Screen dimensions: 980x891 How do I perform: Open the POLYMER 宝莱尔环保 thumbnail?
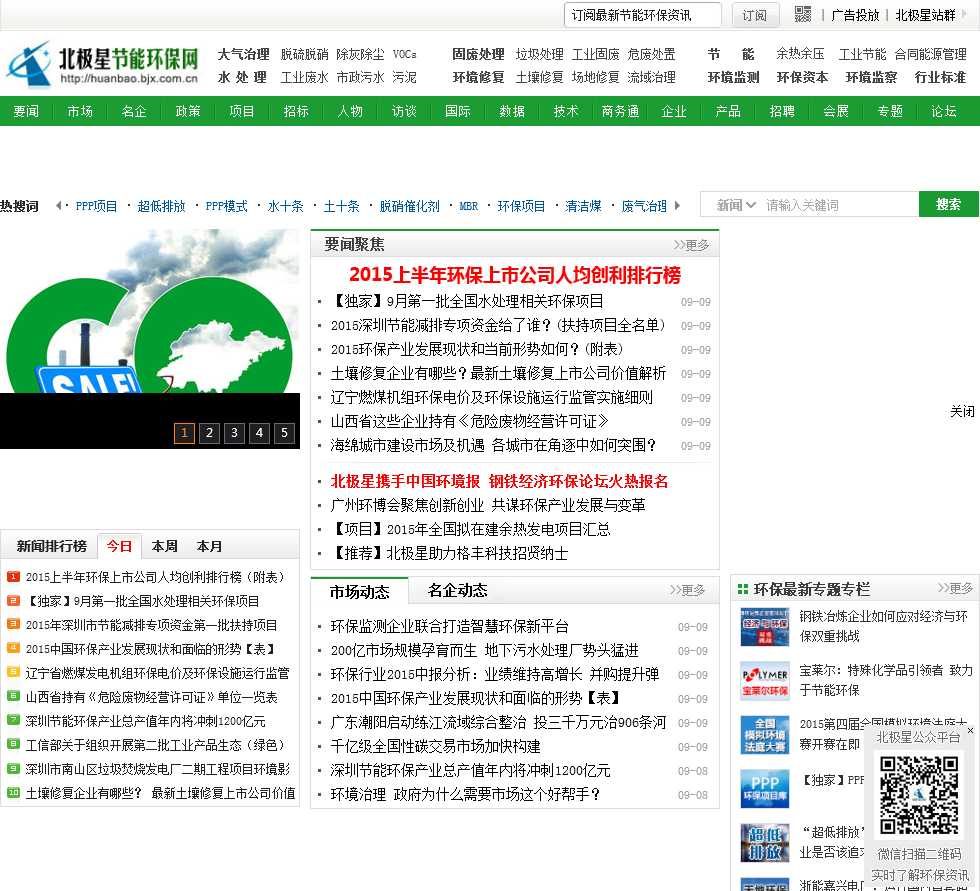(x=764, y=680)
